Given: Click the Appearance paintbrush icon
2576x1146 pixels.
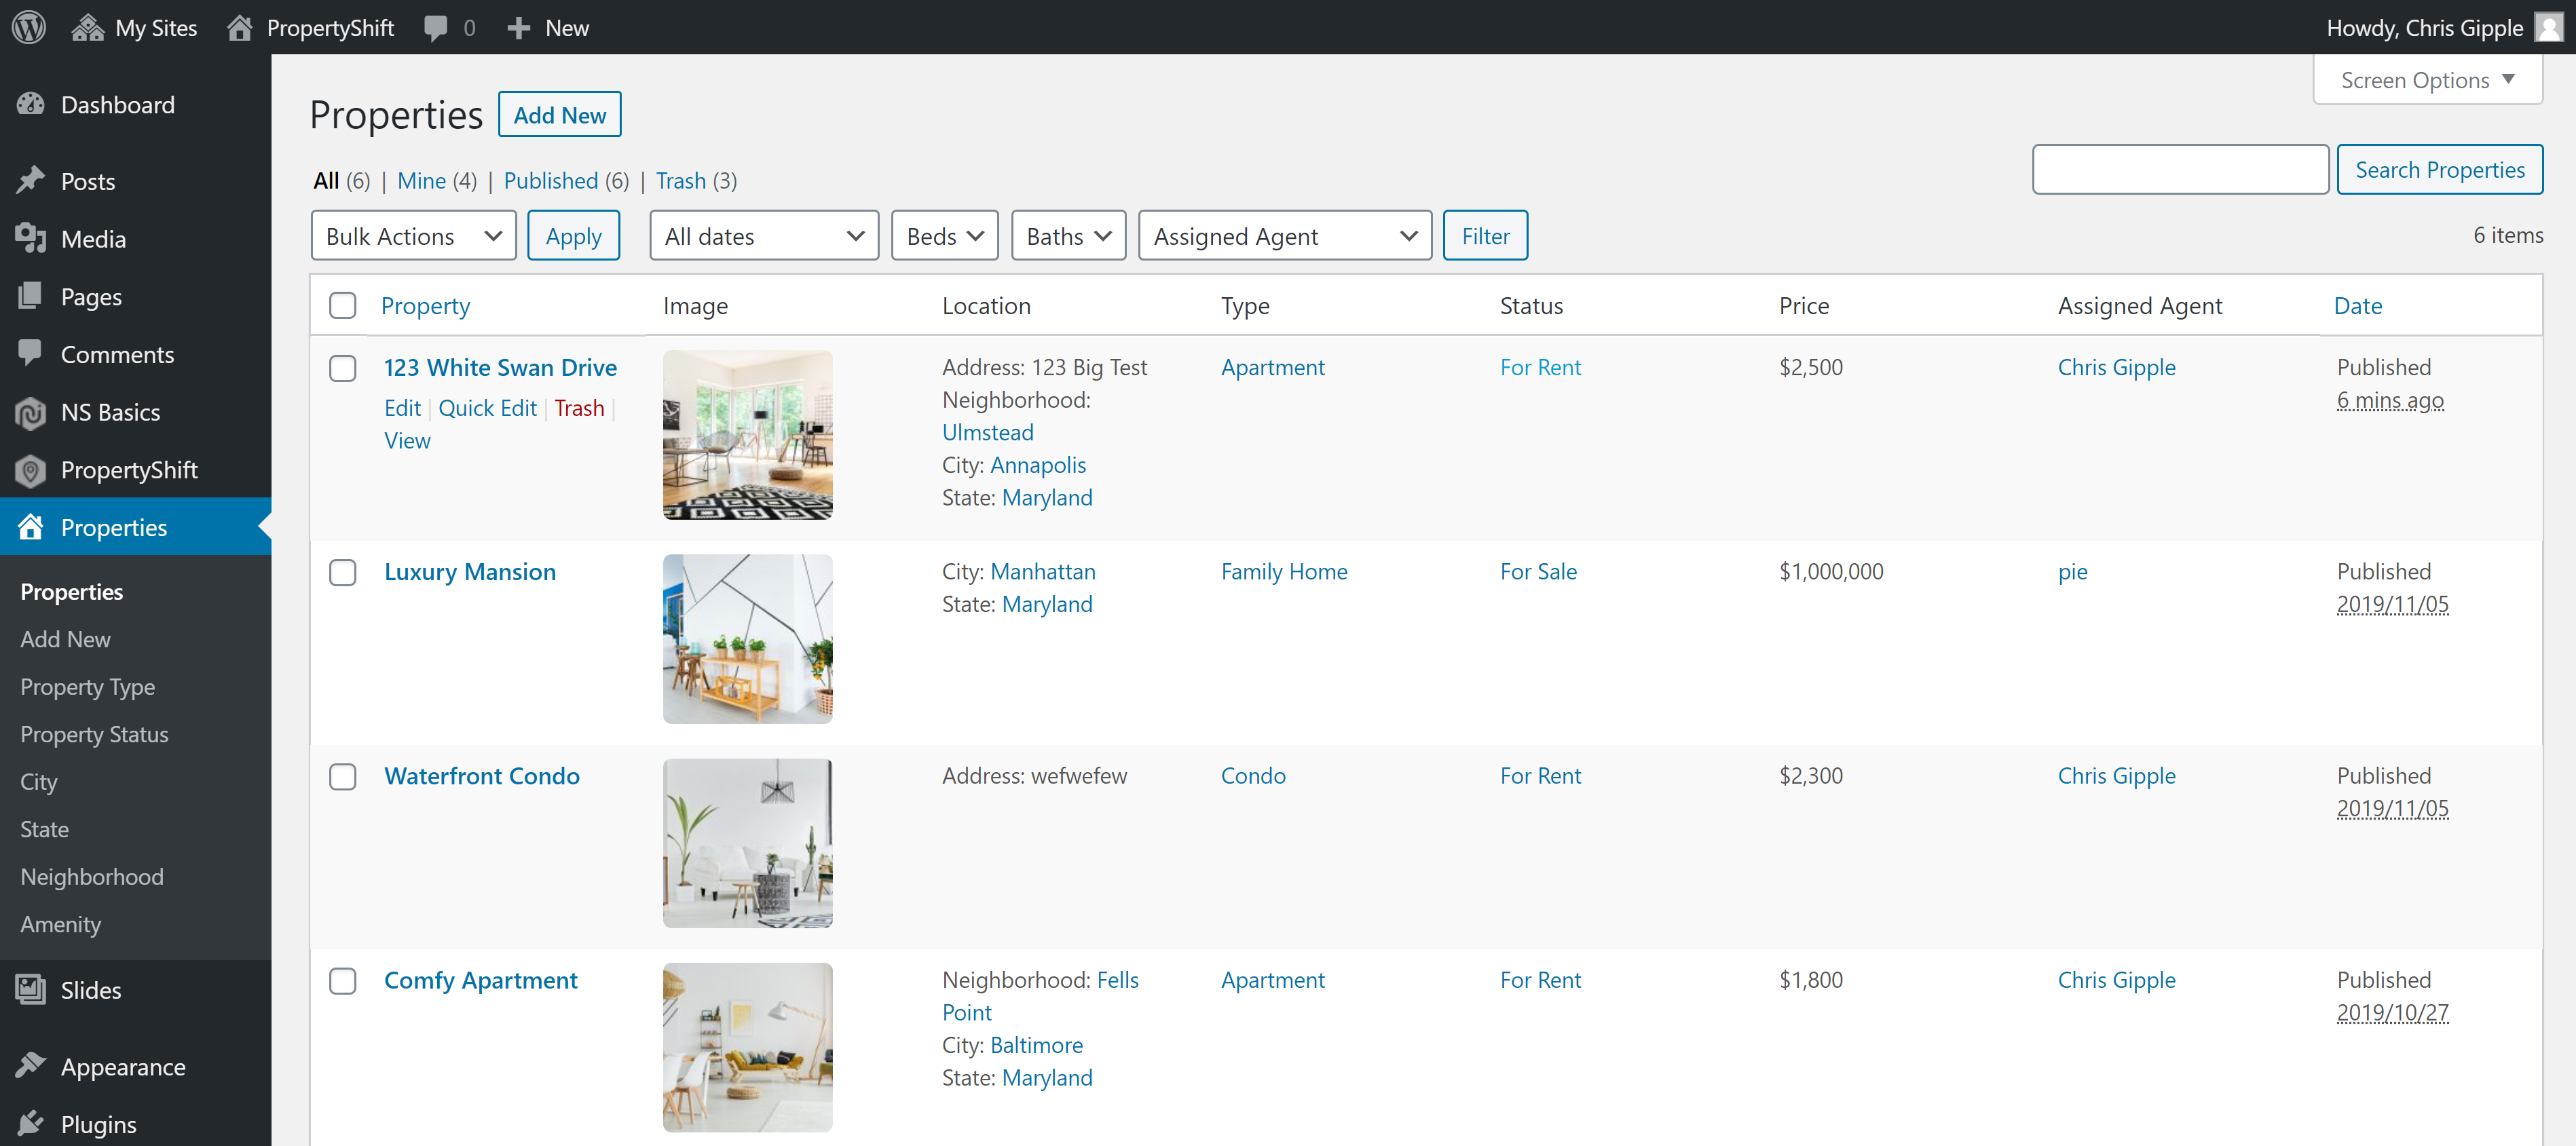Looking at the screenshot, I should pyautogui.click(x=31, y=1066).
